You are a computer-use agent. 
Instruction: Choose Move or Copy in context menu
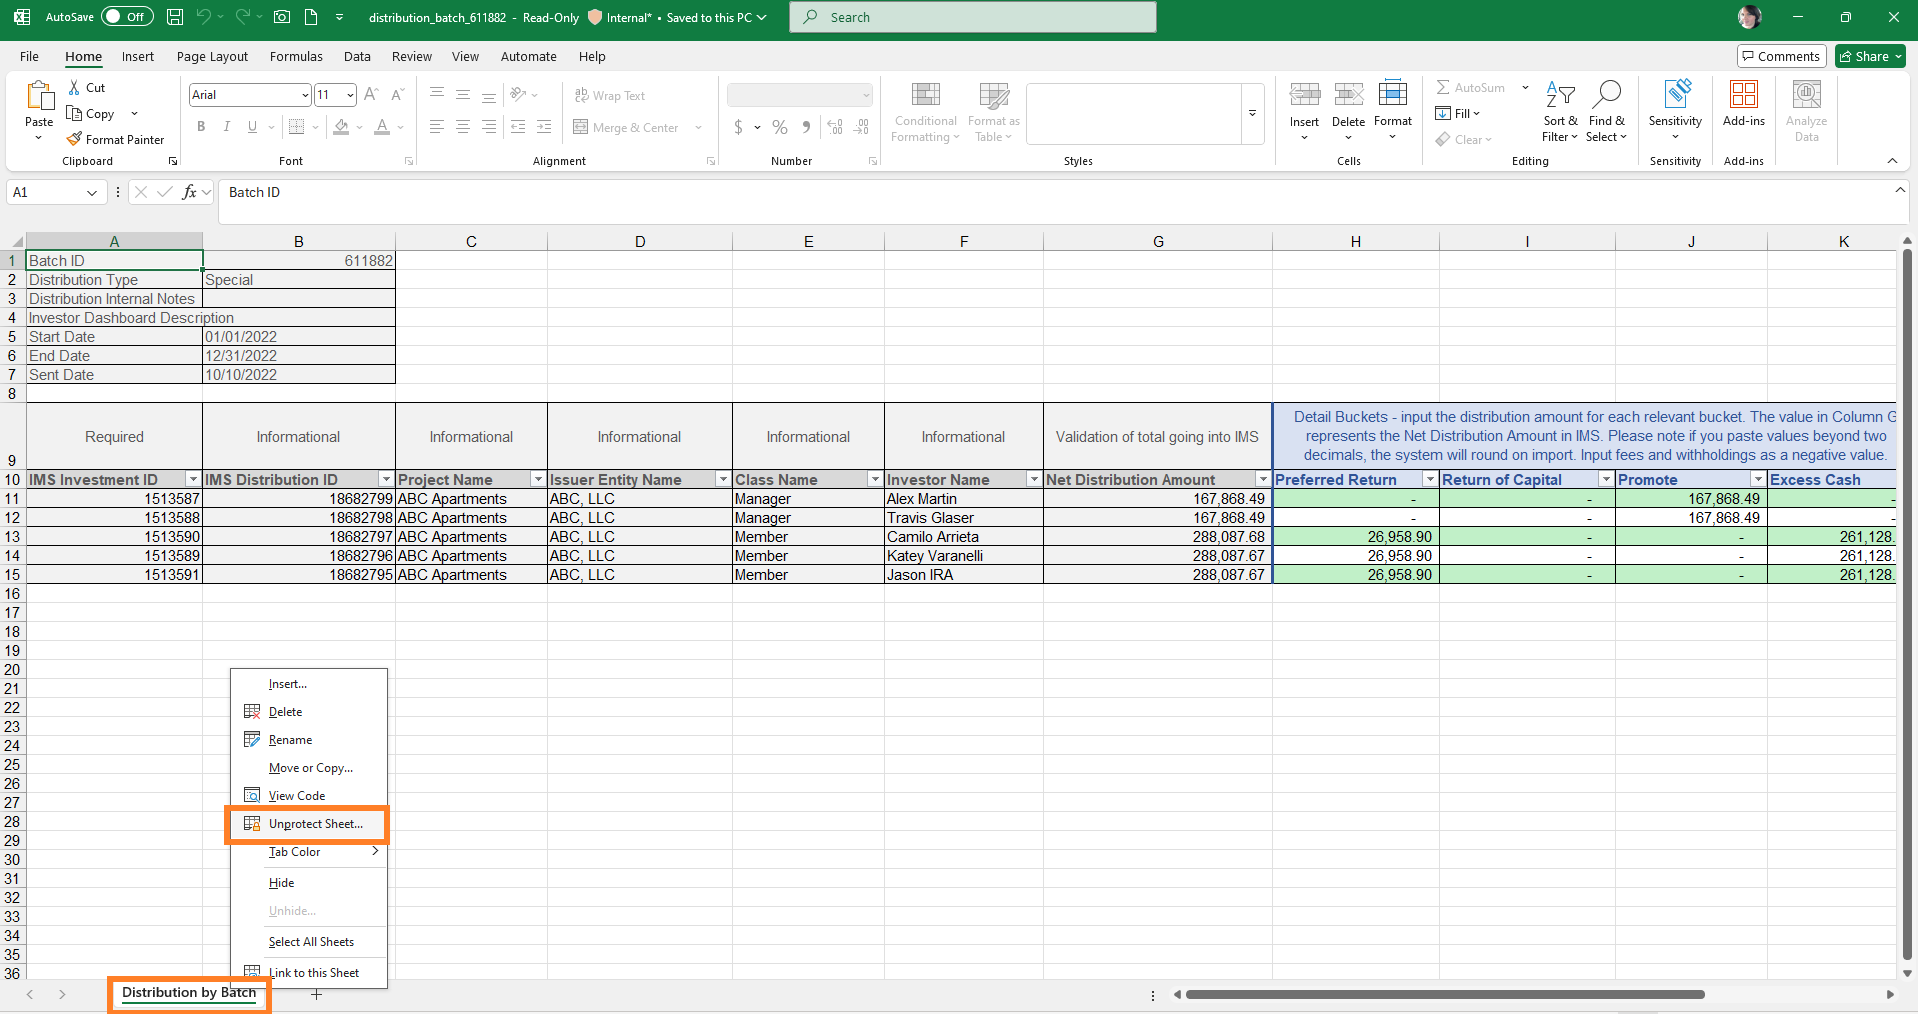coord(309,768)
